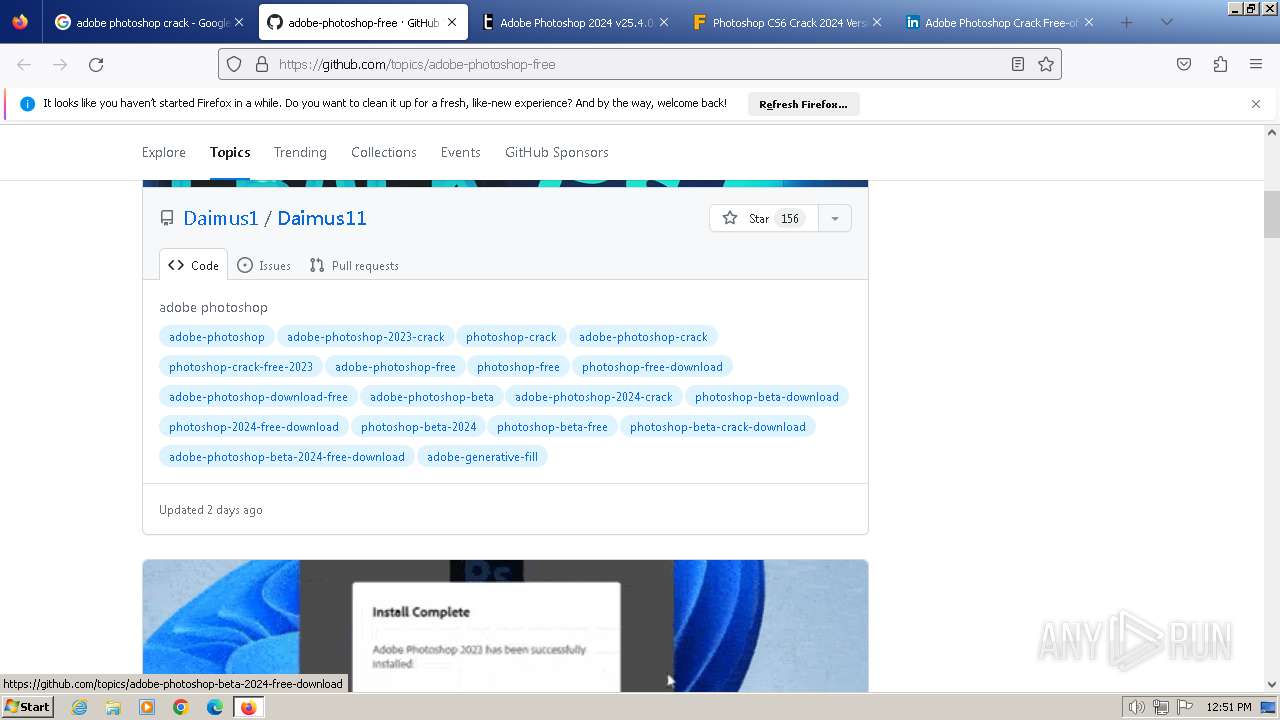Screen dimensions: 1280x720
Task: Open the Windows Start button
Action: point(27,707)
